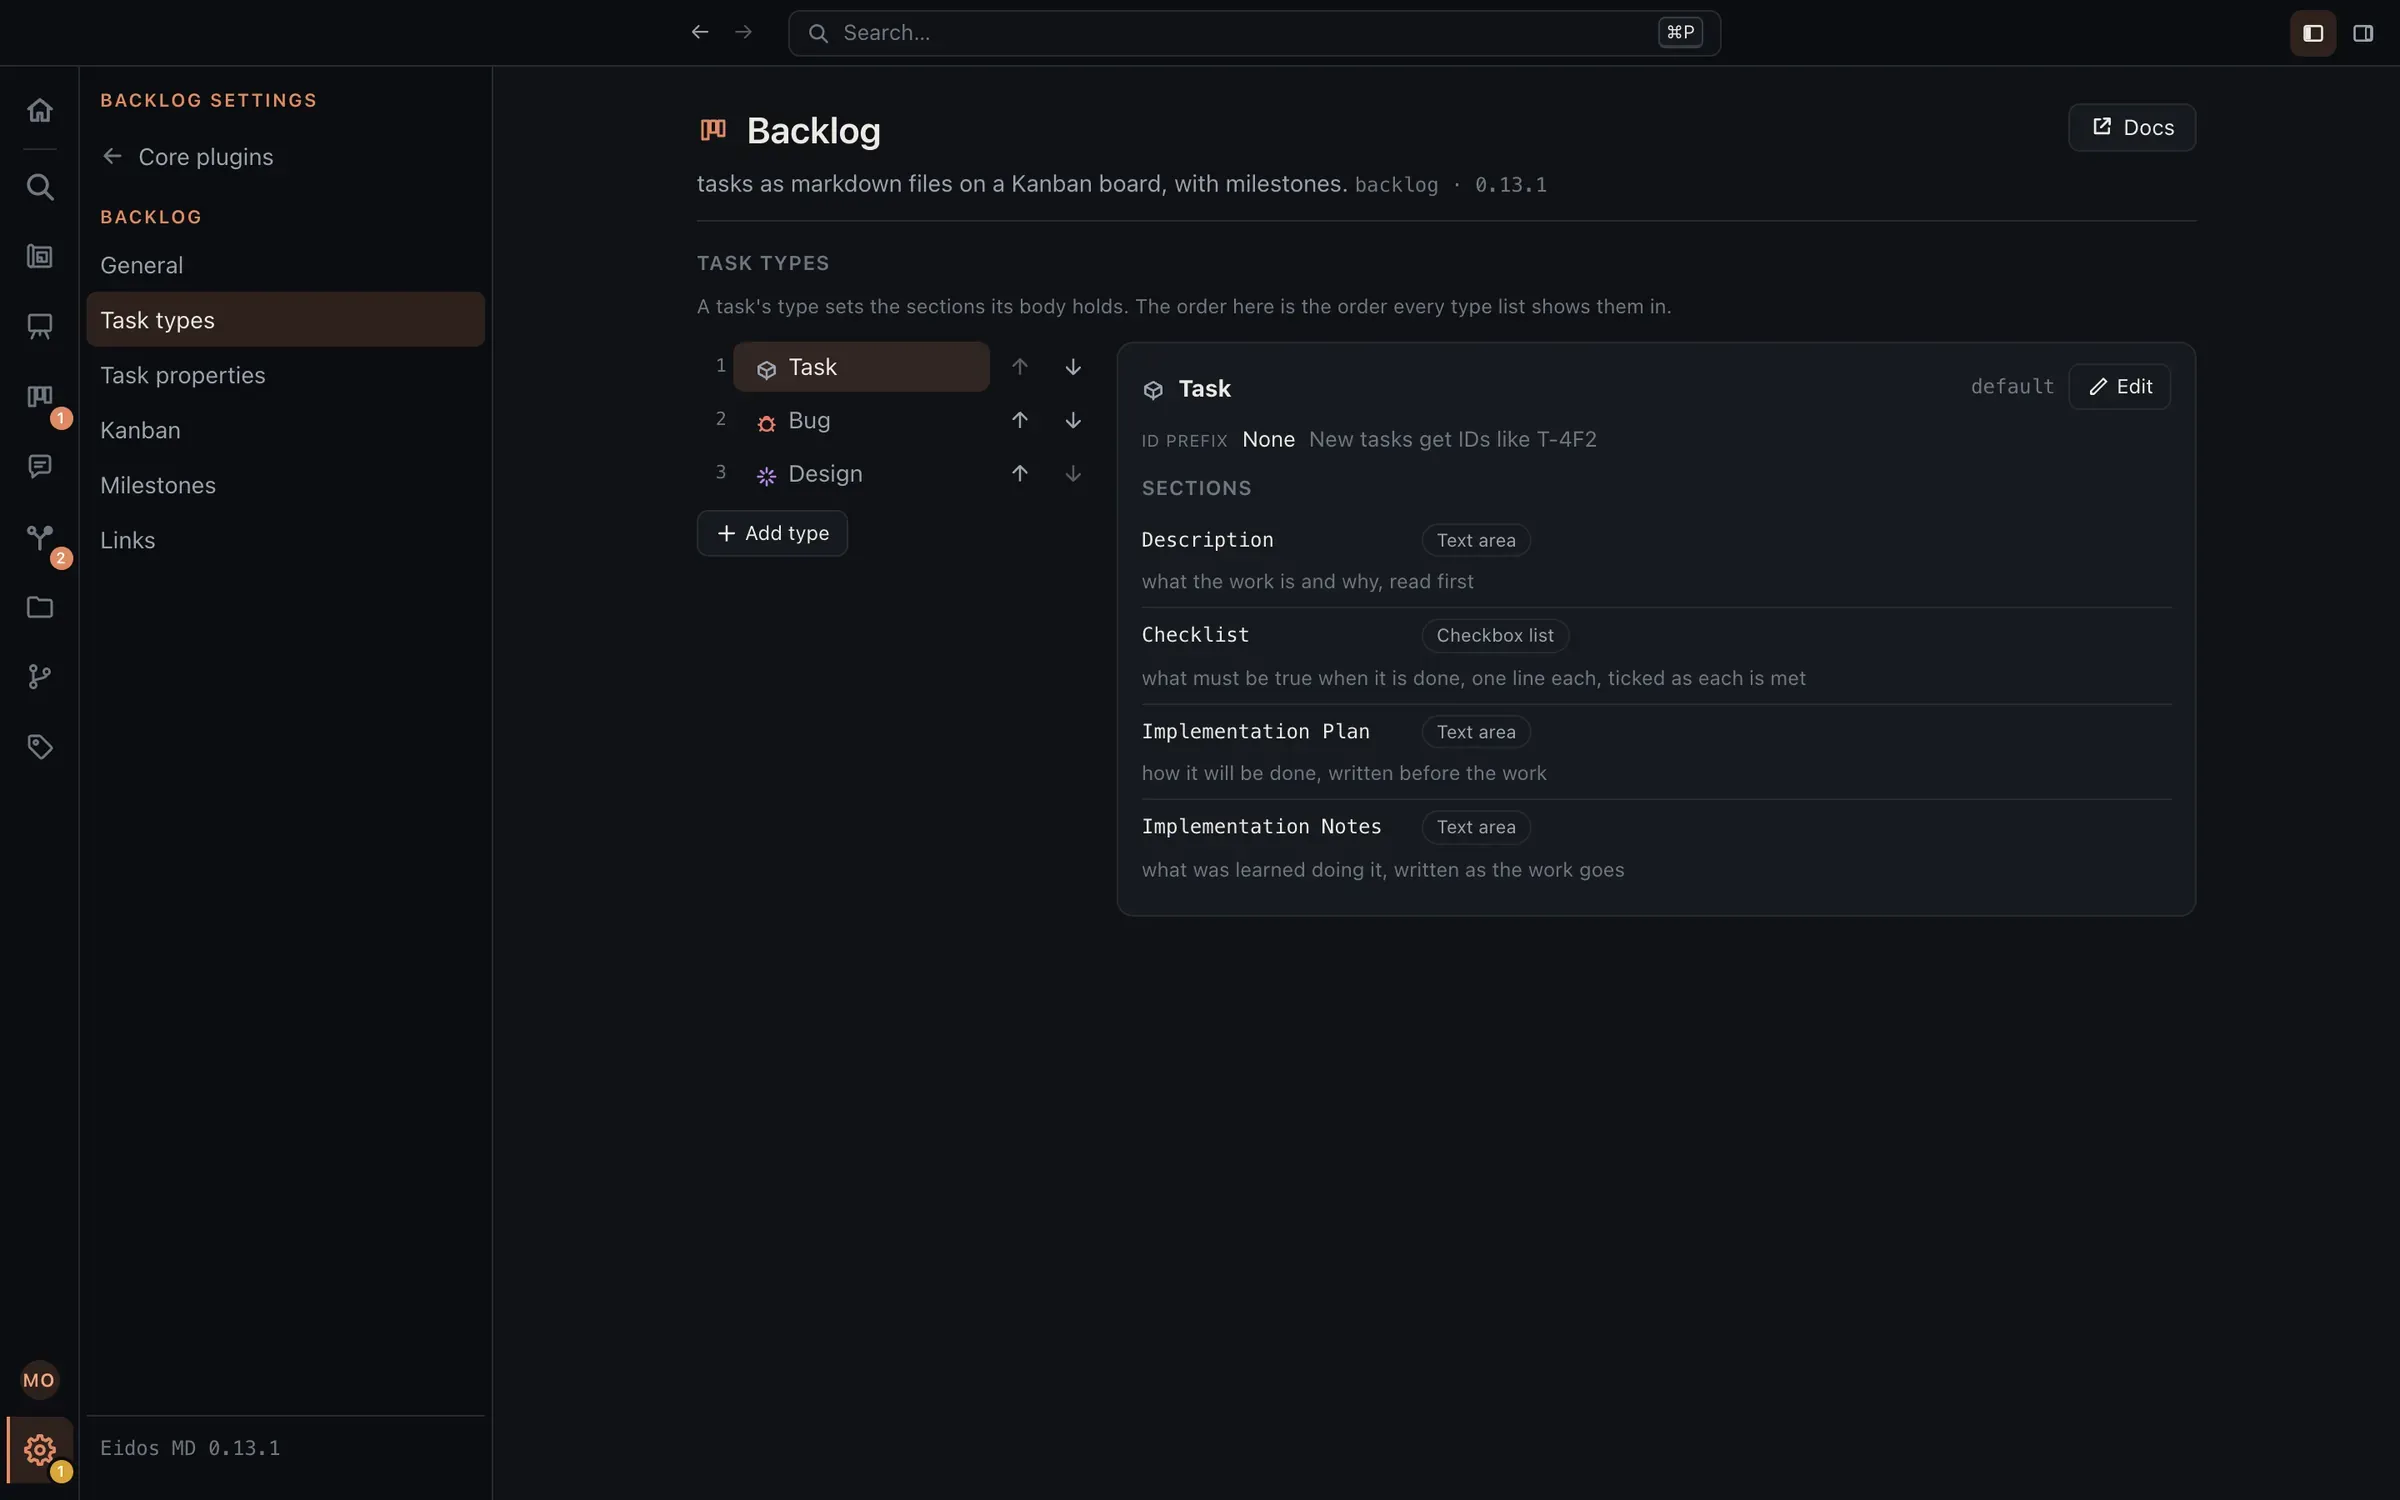2400x1500 pixels.
Task: Open the library panel icon below search
Action: pyautogui.click(x=40, y=257)
